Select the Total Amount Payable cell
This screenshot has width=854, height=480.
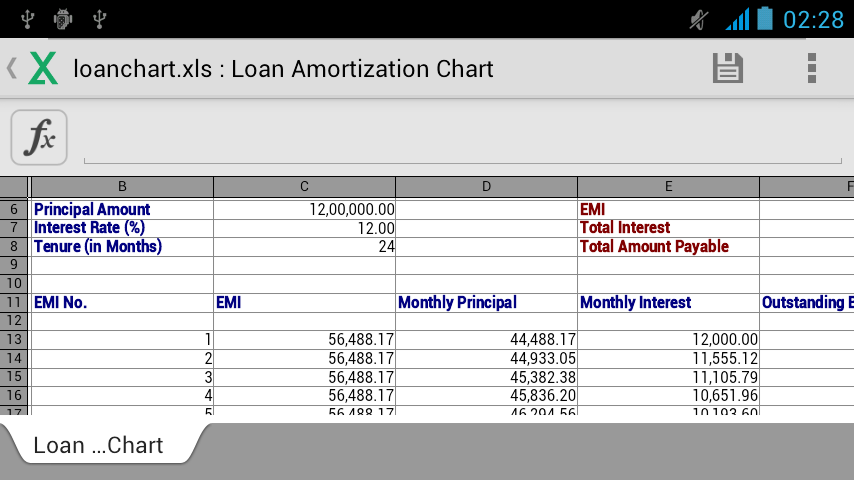click(668, 246)
